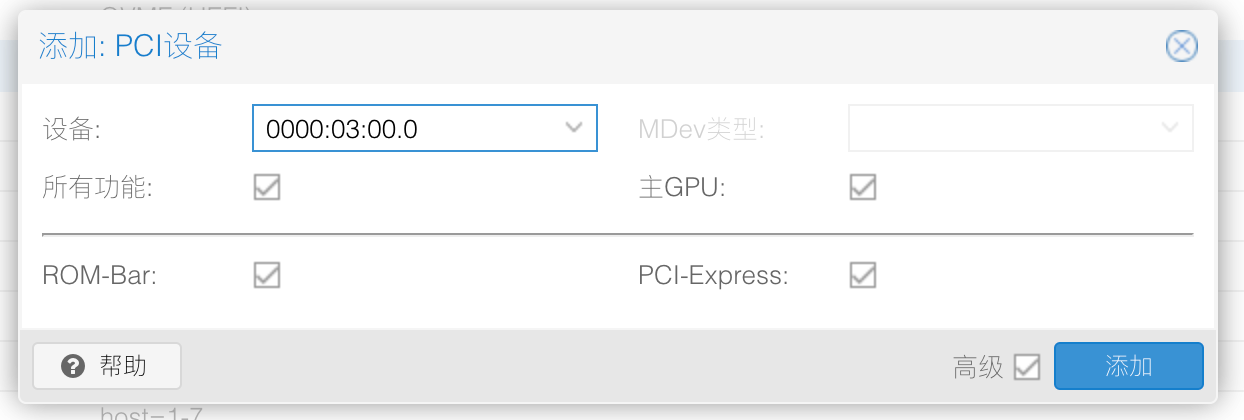Toggle the 主GPU checkbox
This screenshot has height=420, width=1244.
coord(863,187)
